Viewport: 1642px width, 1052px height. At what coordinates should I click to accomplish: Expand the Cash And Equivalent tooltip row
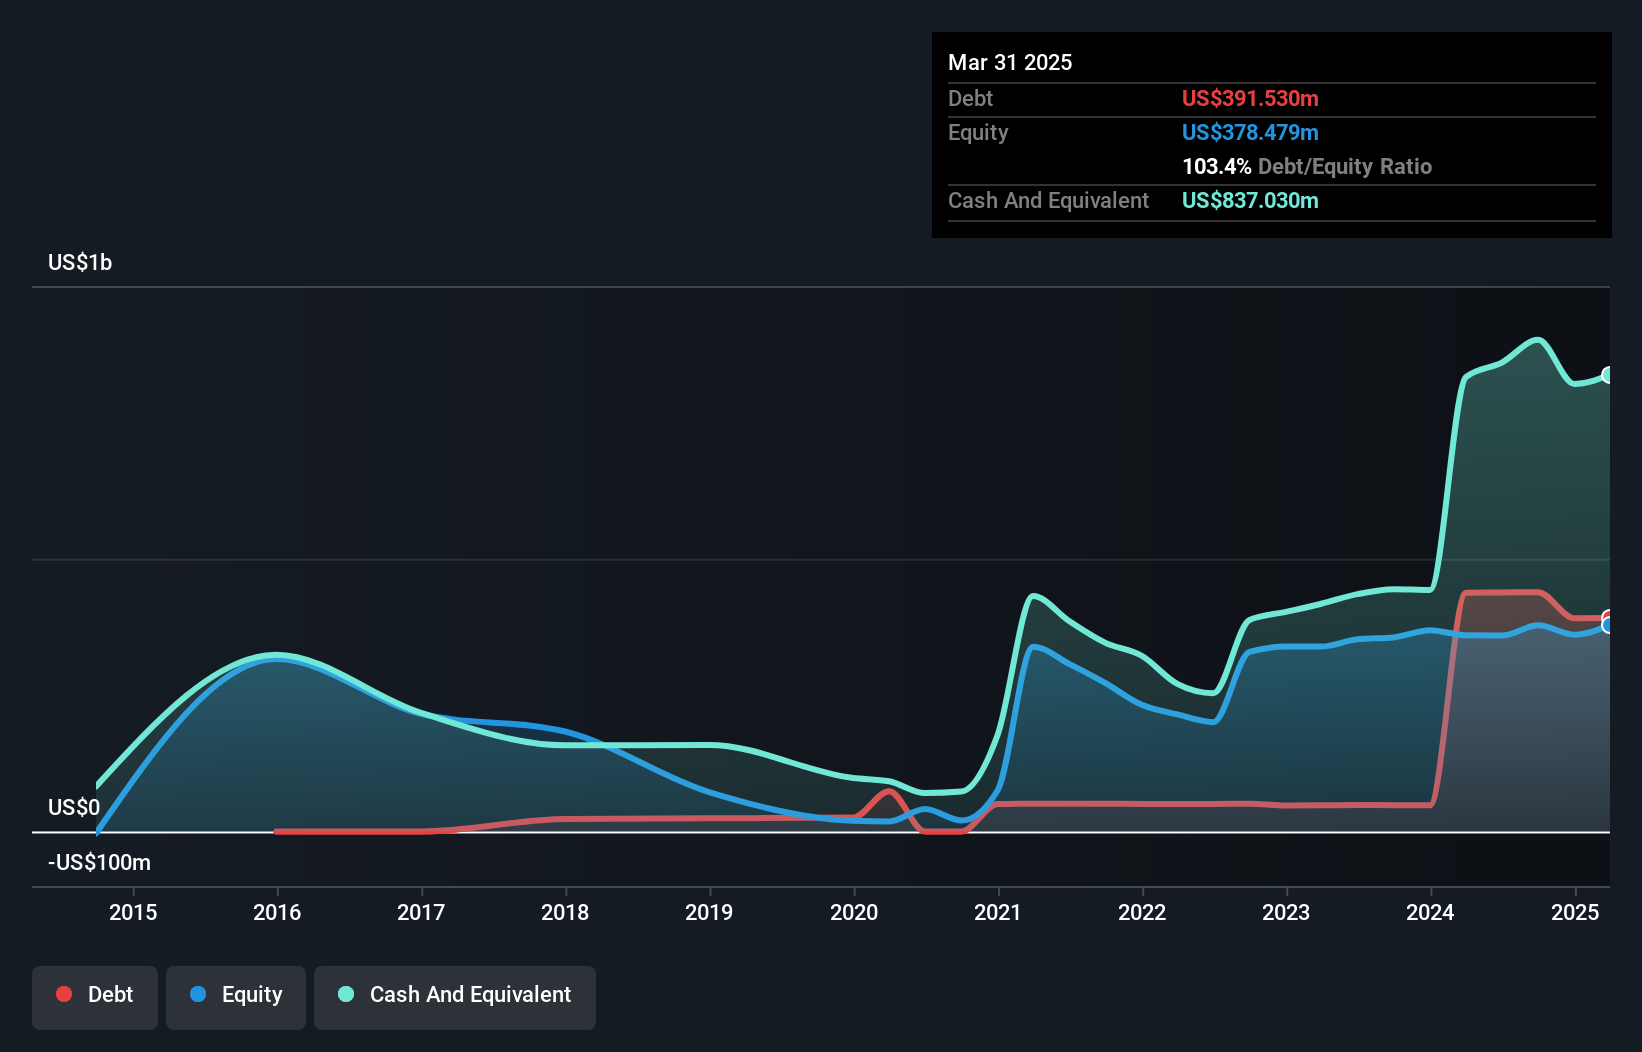pos(1048,200)
